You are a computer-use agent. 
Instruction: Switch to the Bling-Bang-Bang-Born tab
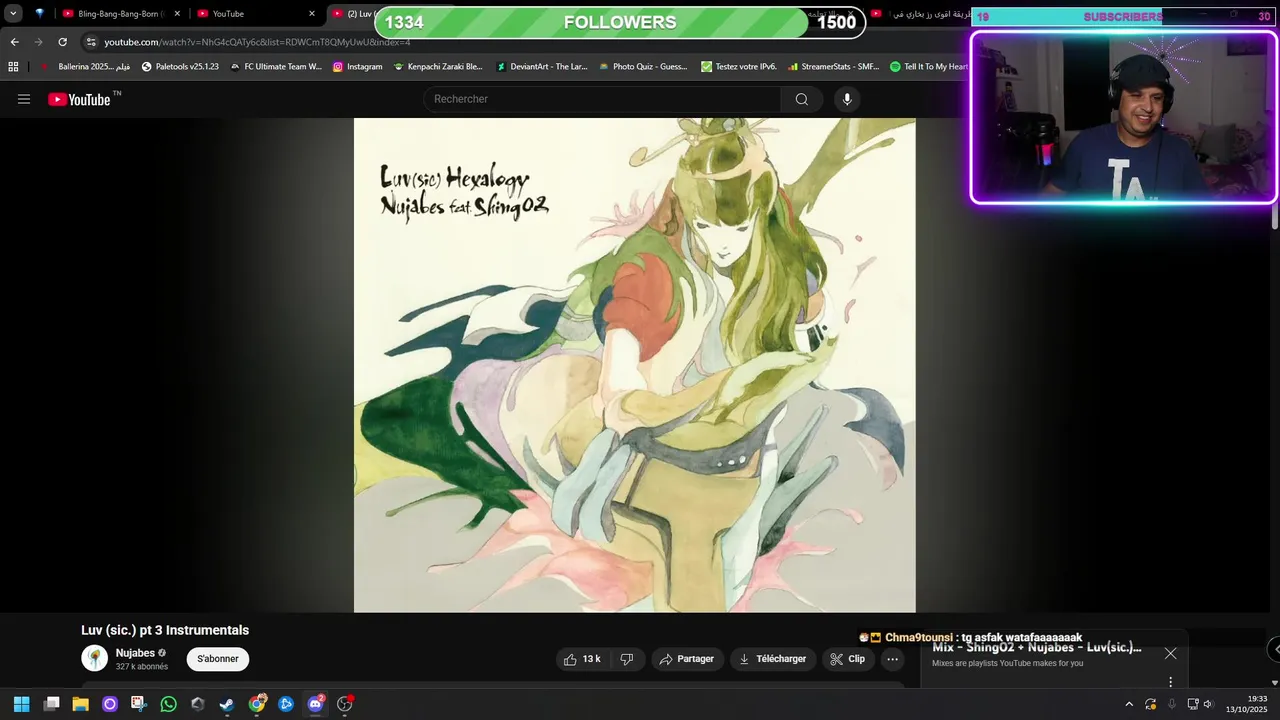point(120,14)
